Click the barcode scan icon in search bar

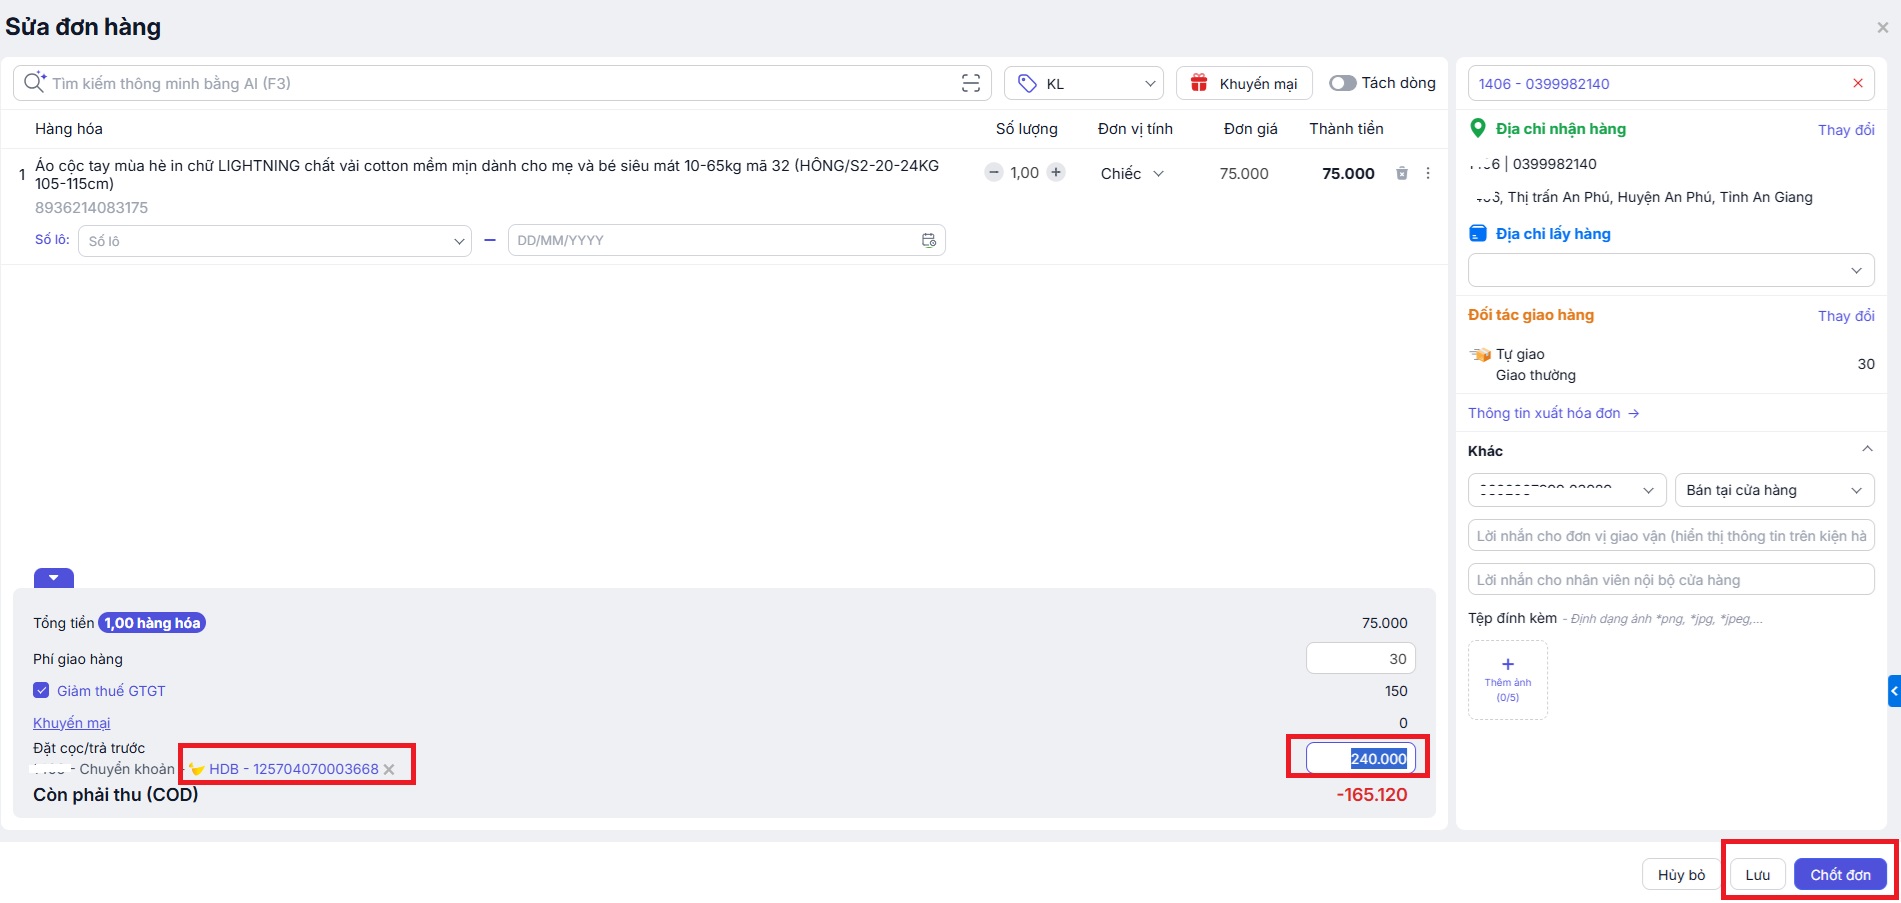(x=970, y=83)
